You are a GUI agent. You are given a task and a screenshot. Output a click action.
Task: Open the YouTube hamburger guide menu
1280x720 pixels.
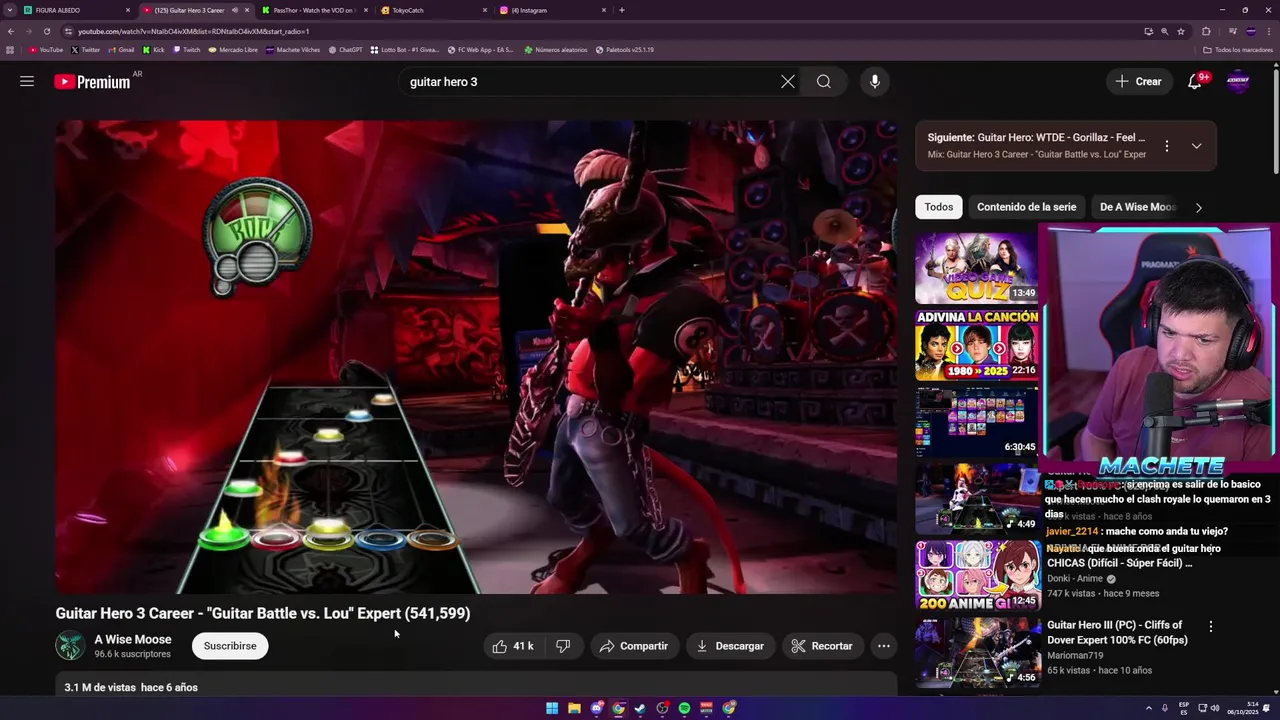(x=27, y=82)
